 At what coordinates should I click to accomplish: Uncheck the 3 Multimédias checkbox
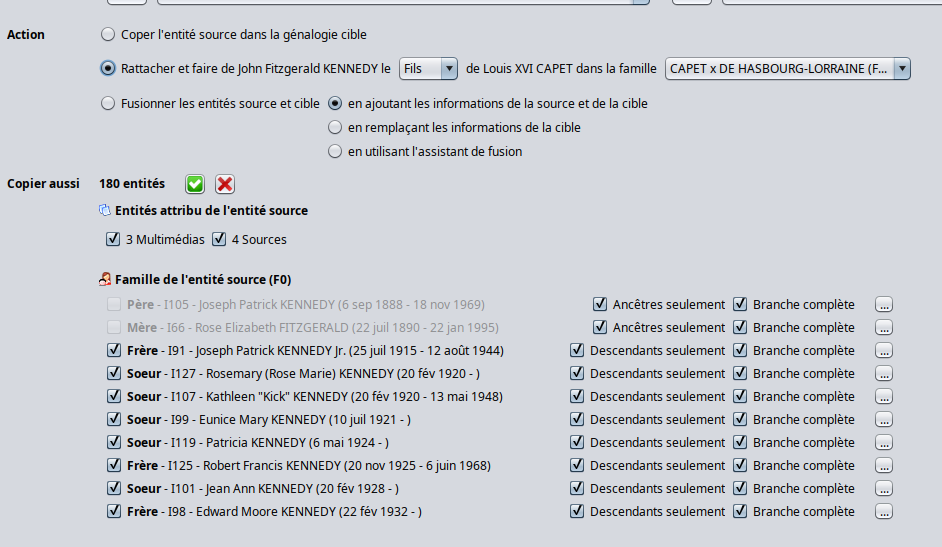pyautogui.click(x=113, y=240)
